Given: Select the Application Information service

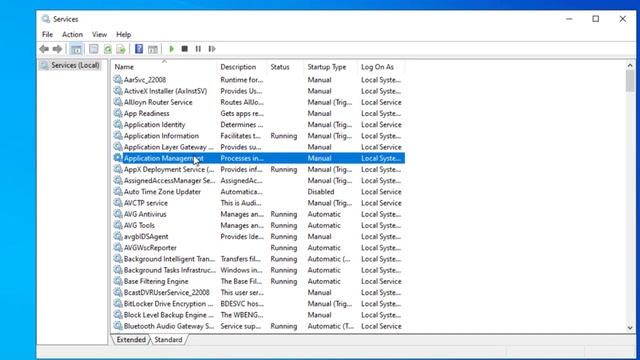Looking at the screenshot, I should pyautogui.click(x=258, y=136).
